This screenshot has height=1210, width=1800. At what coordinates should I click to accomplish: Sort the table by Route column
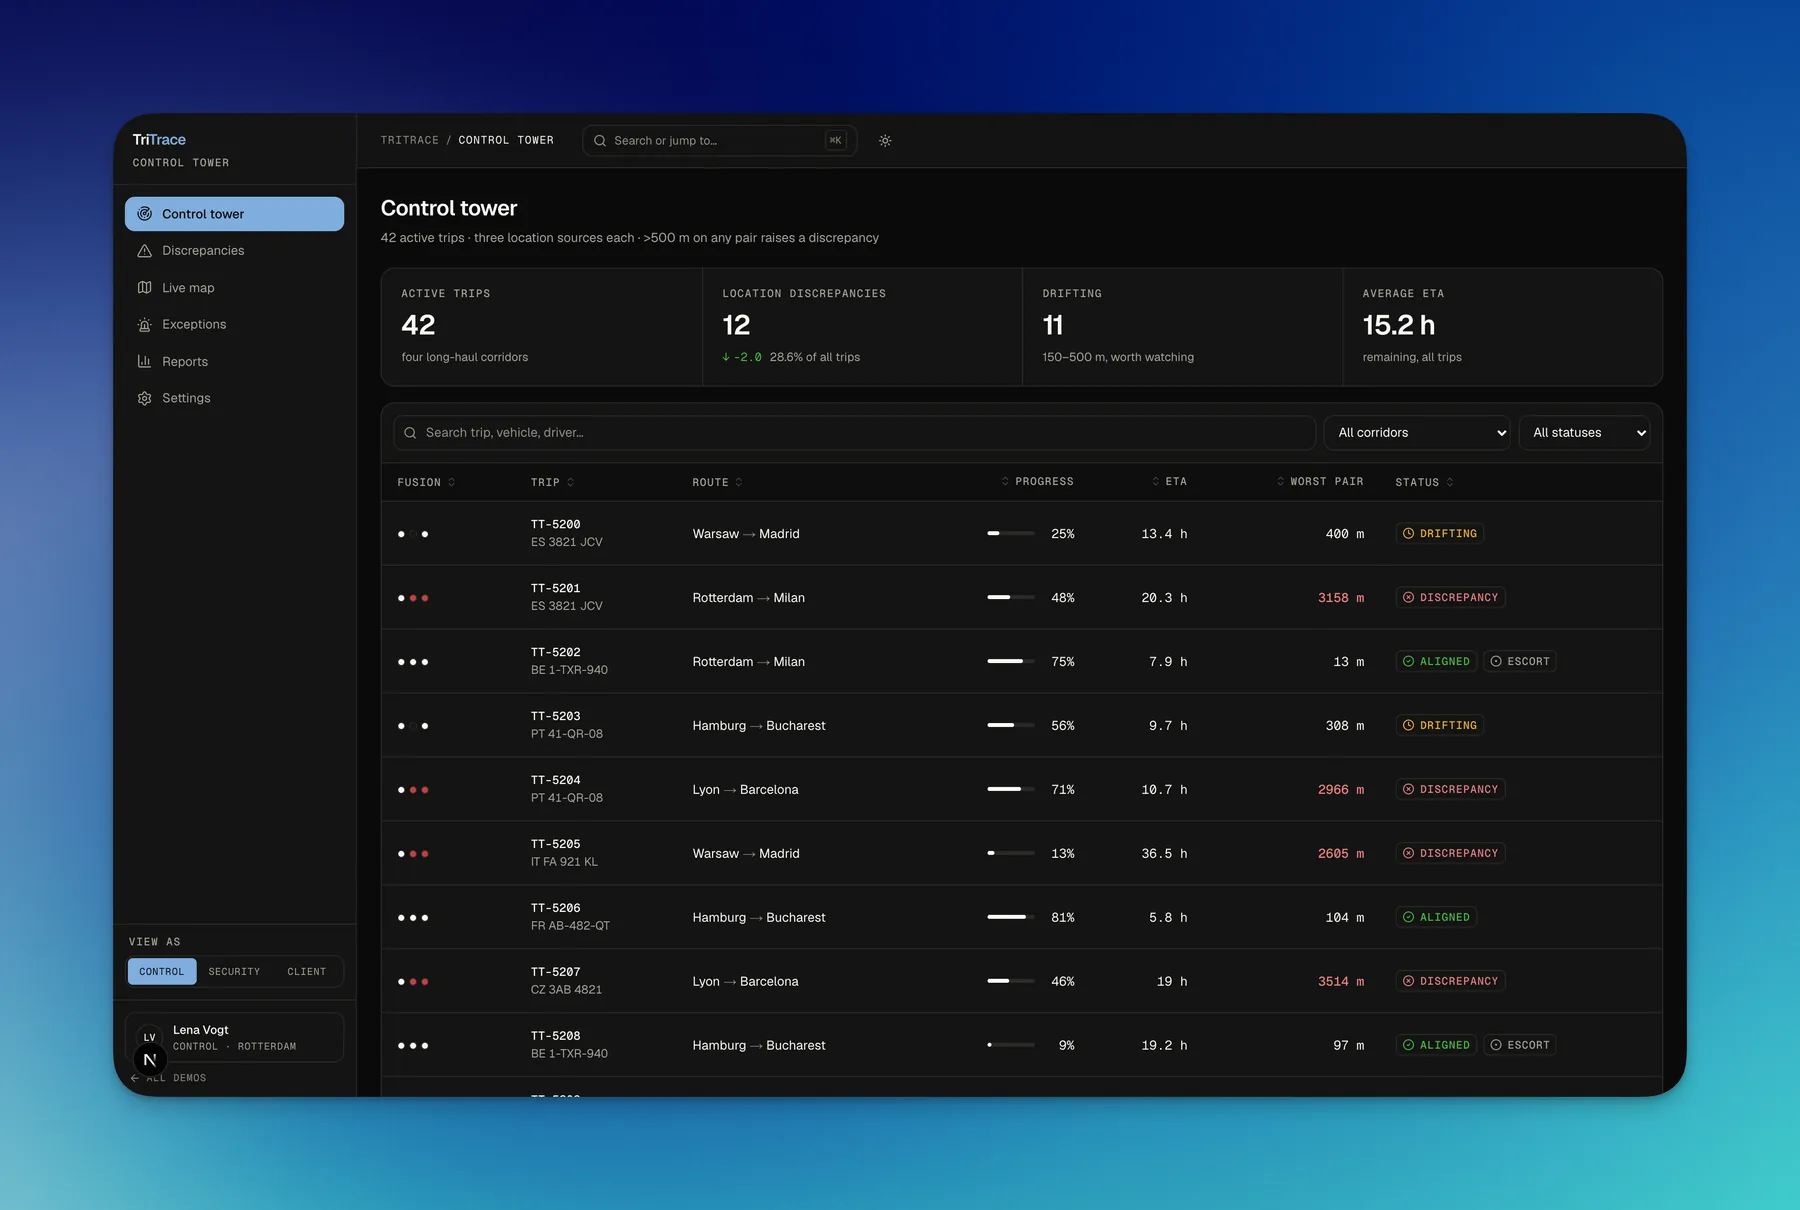pyautogui.click(x=717, y=483)
